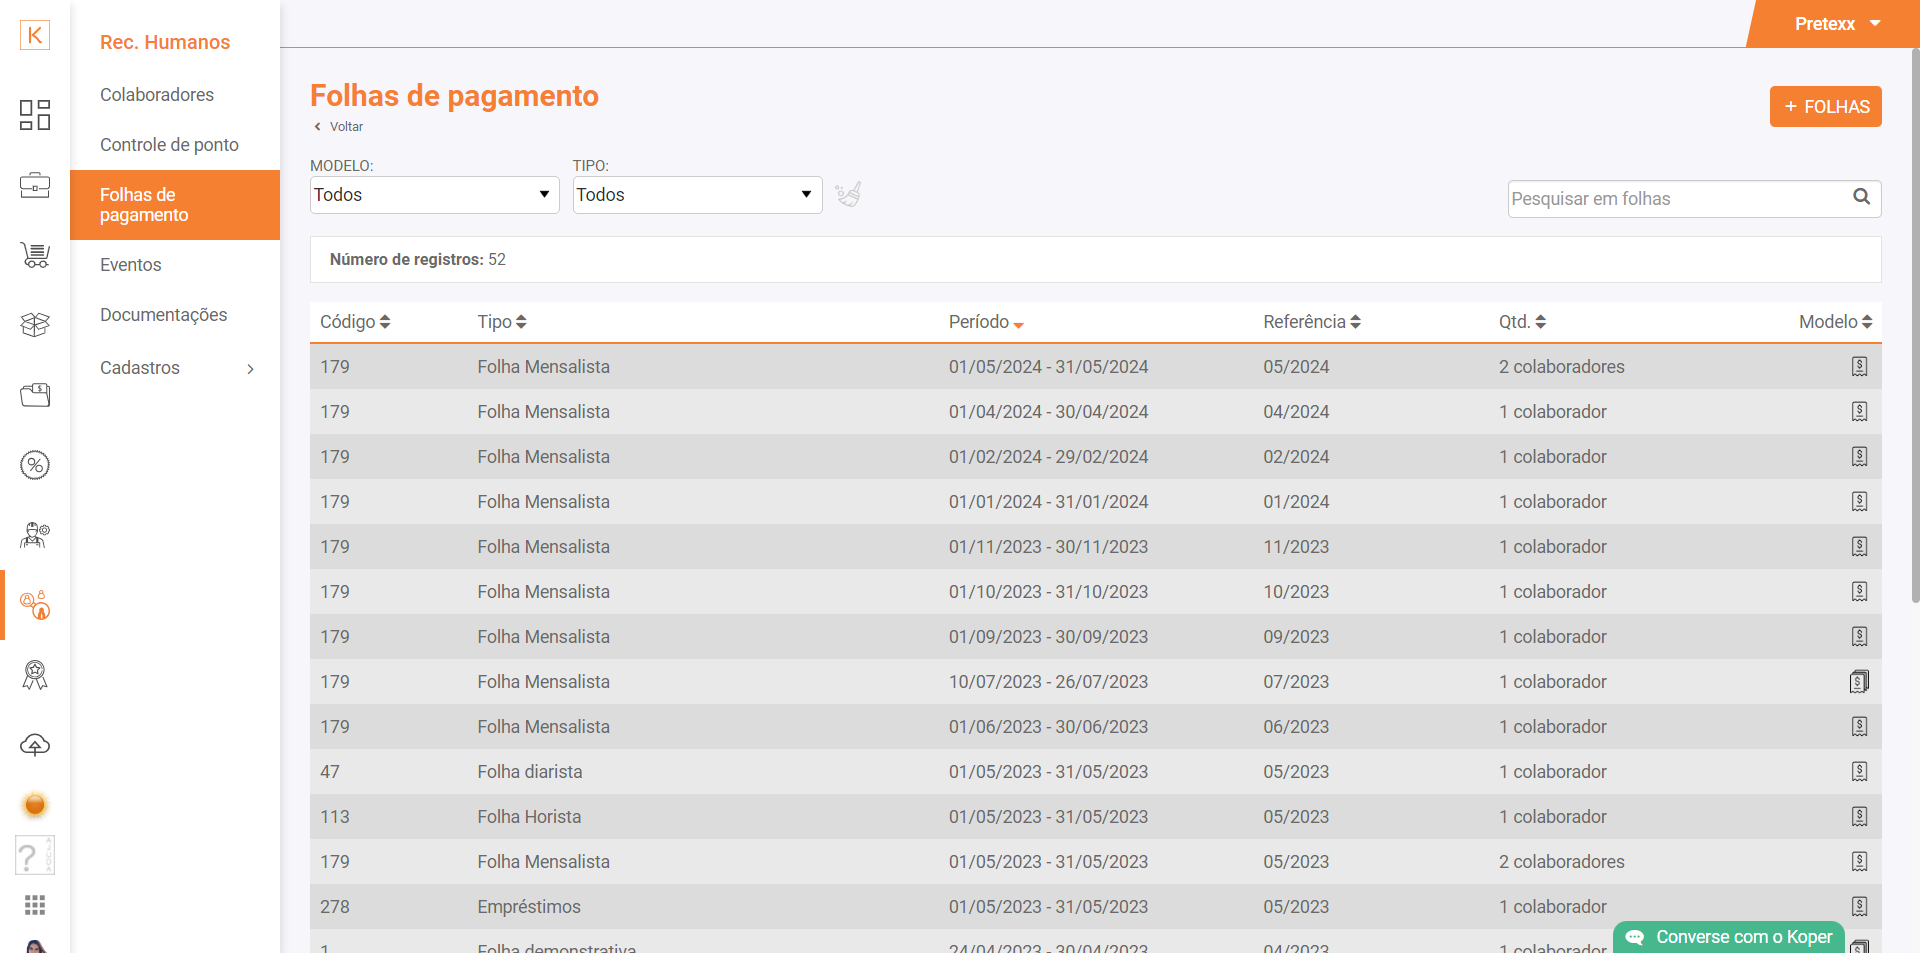Open the Pretexx account dropdown
The width and height of the screenshot is (1920, 953).
[1836, 24]
